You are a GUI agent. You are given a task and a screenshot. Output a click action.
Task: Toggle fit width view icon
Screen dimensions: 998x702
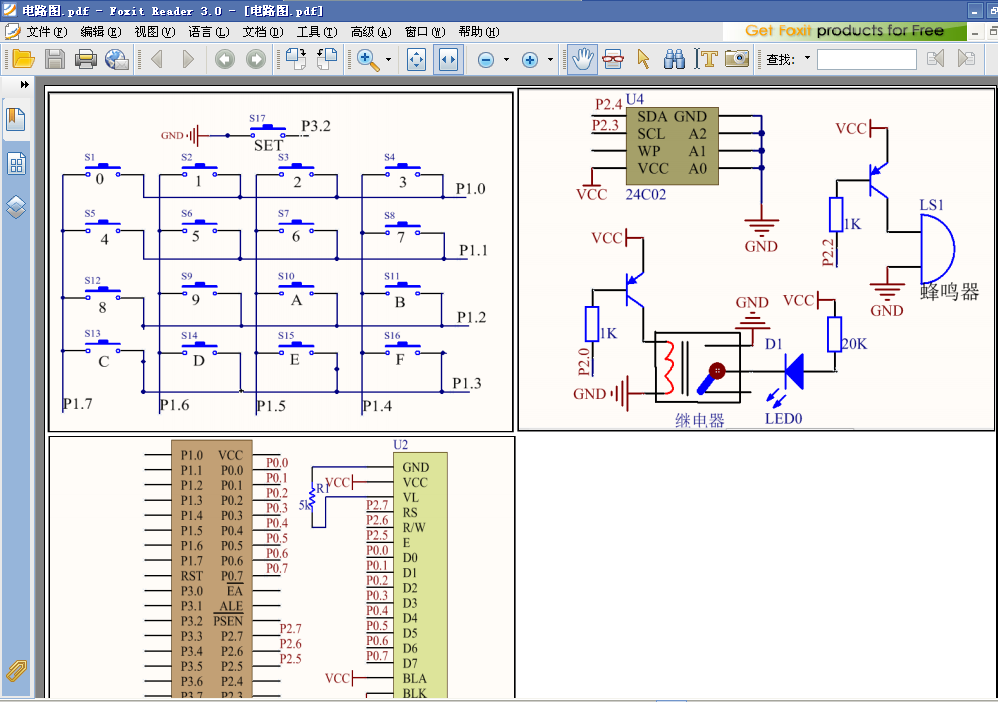449,59
